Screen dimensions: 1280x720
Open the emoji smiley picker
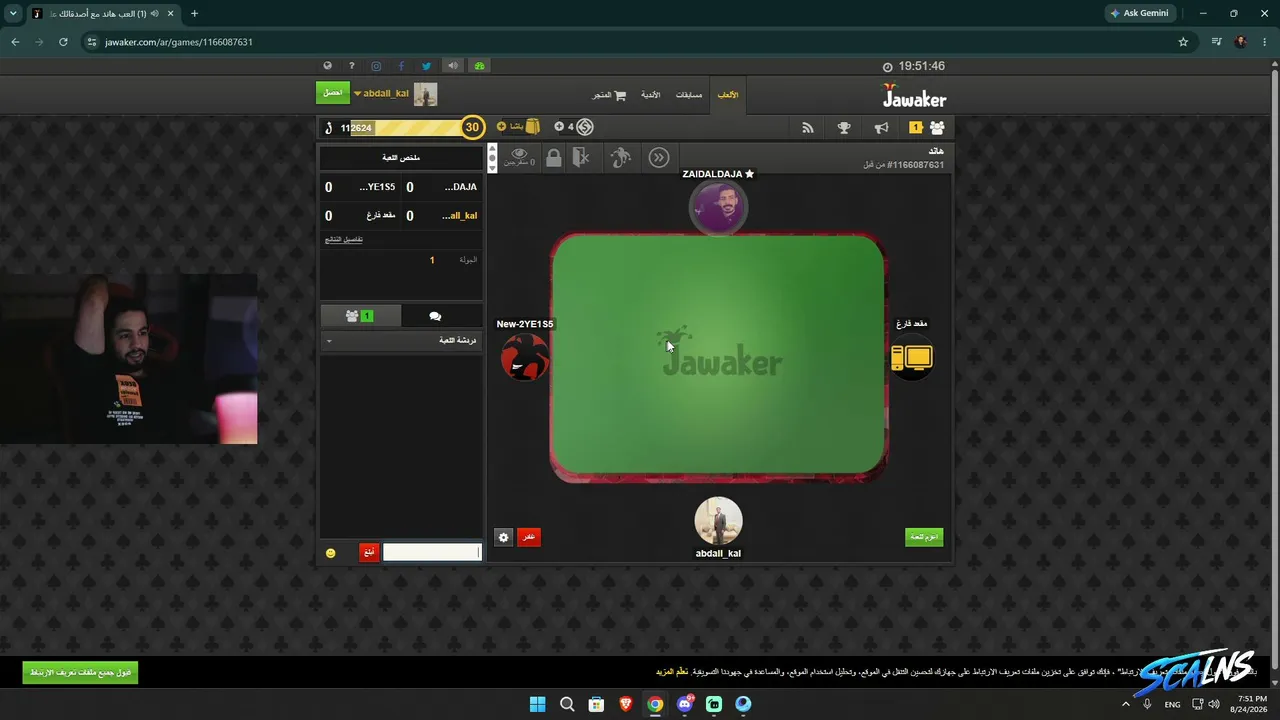331,553
